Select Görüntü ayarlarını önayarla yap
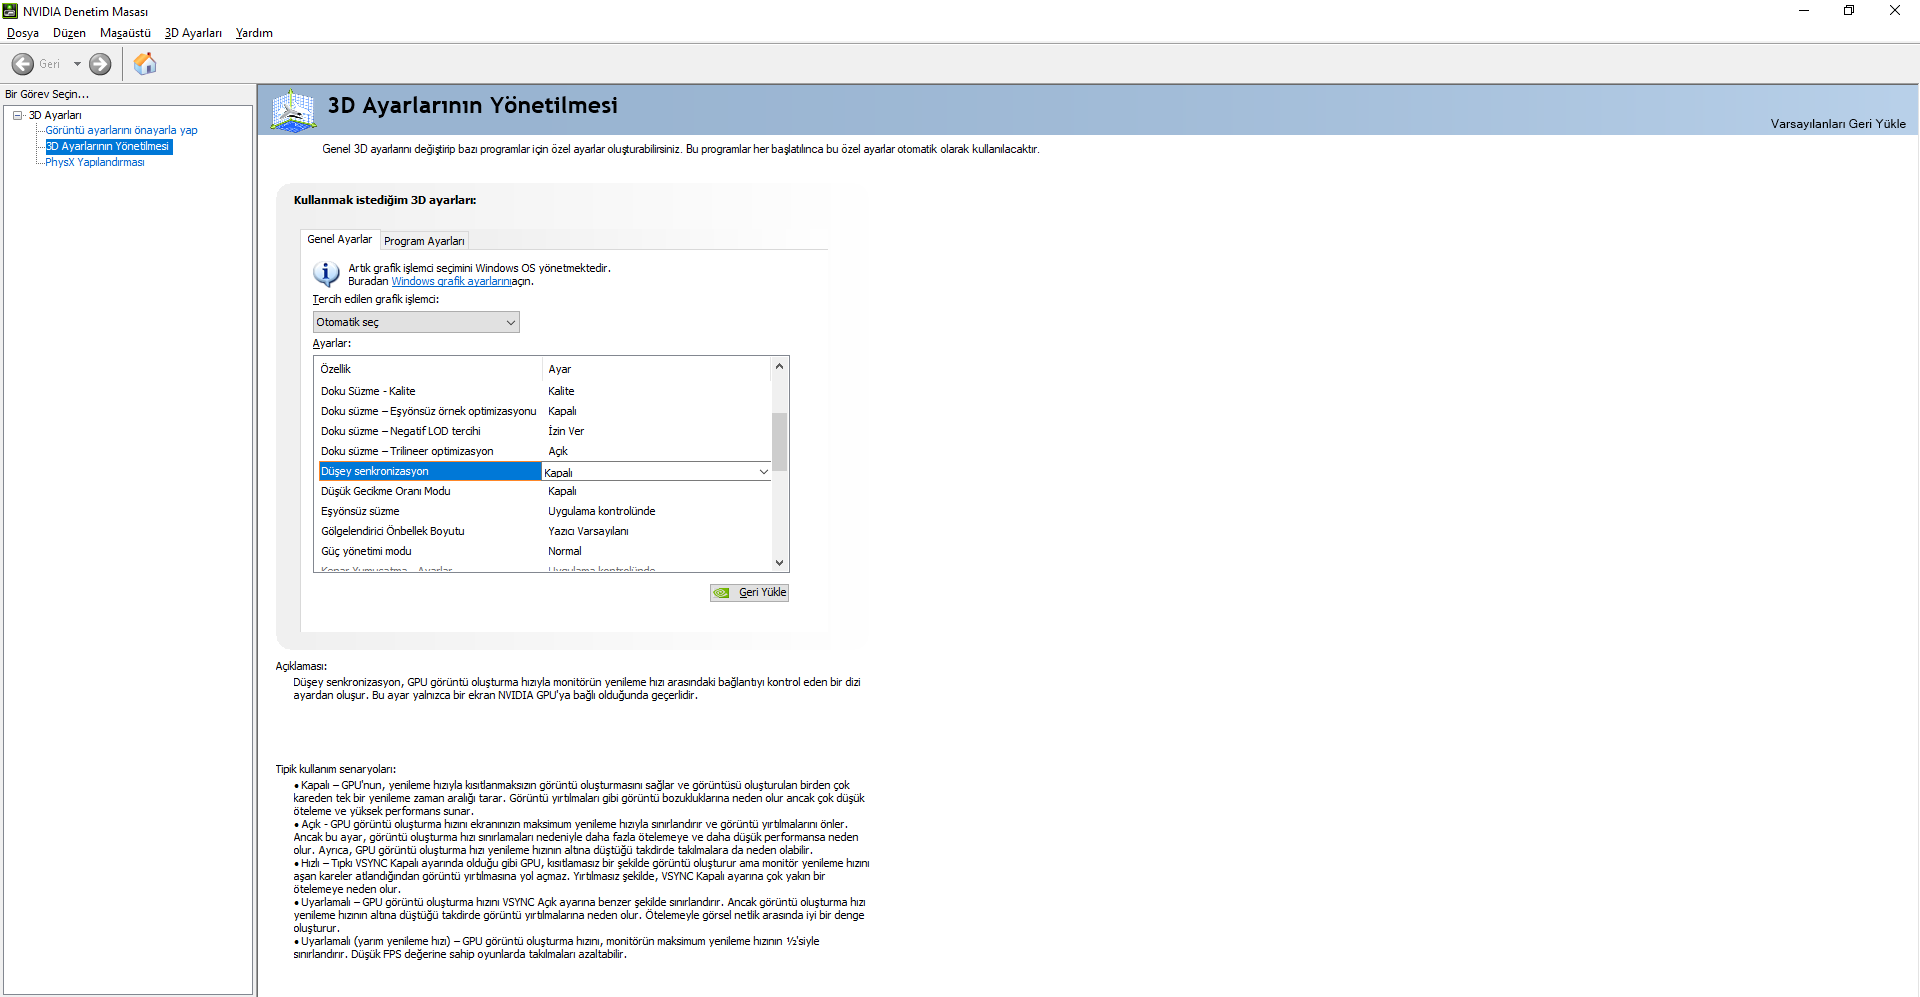The height and width of the screenshot is (997, 1920). (121, 130)
